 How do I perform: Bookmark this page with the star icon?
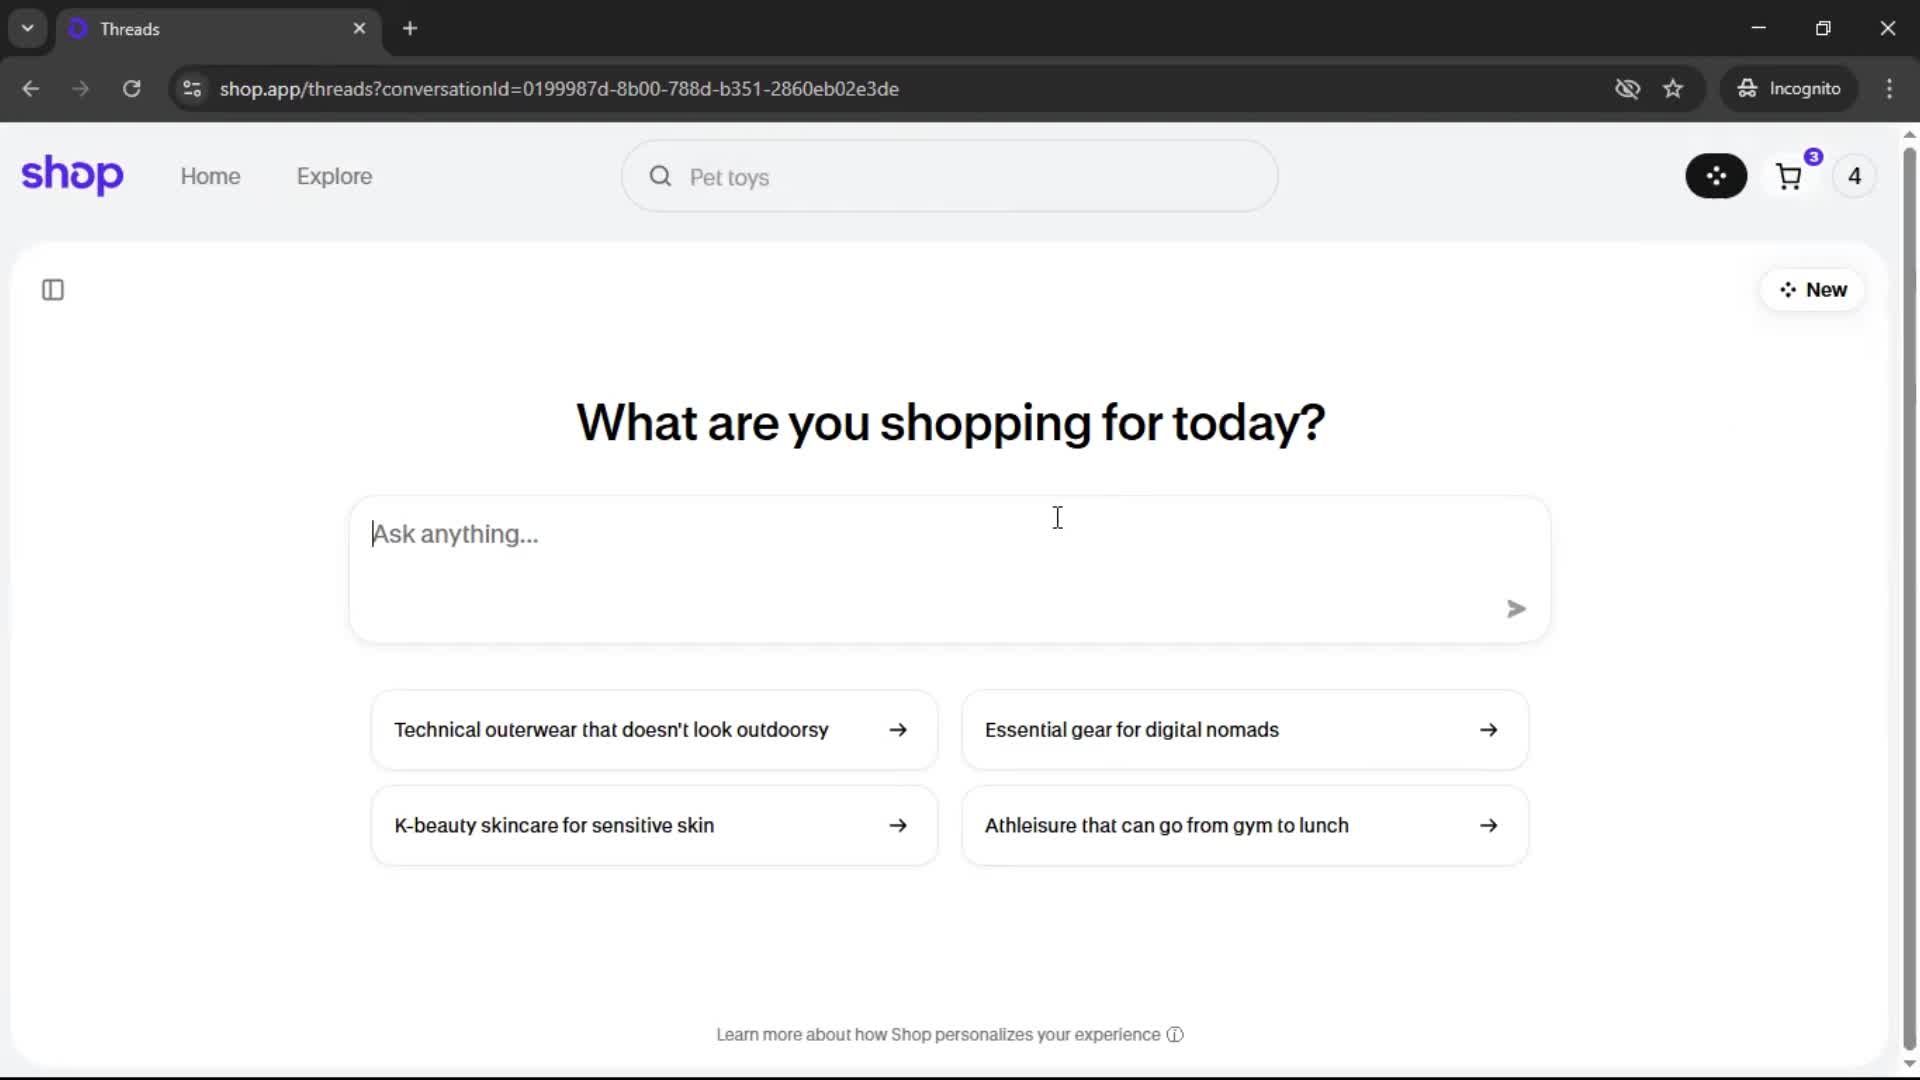tap(1673, 89)
